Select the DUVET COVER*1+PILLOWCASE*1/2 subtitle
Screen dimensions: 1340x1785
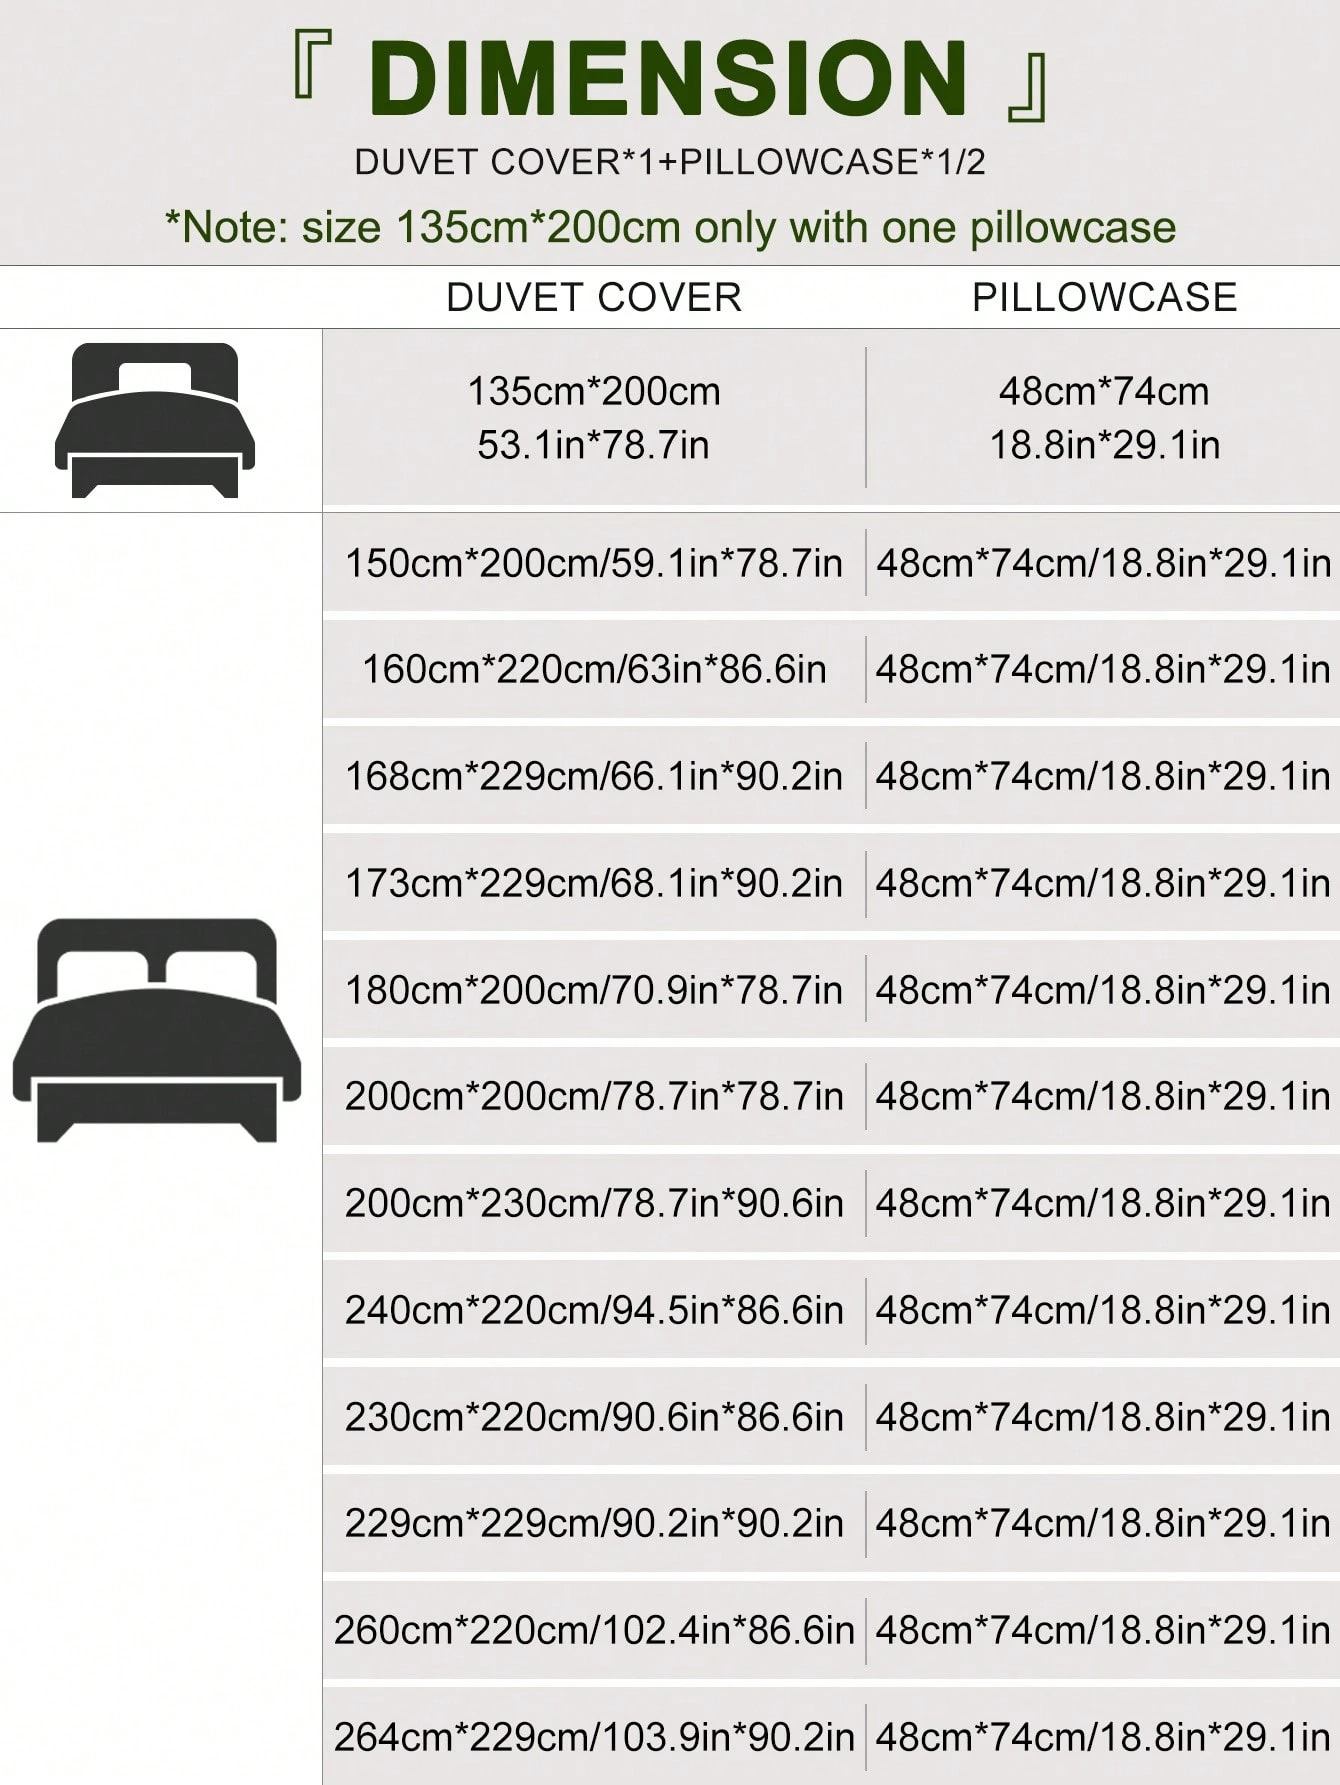coord(670,162)
